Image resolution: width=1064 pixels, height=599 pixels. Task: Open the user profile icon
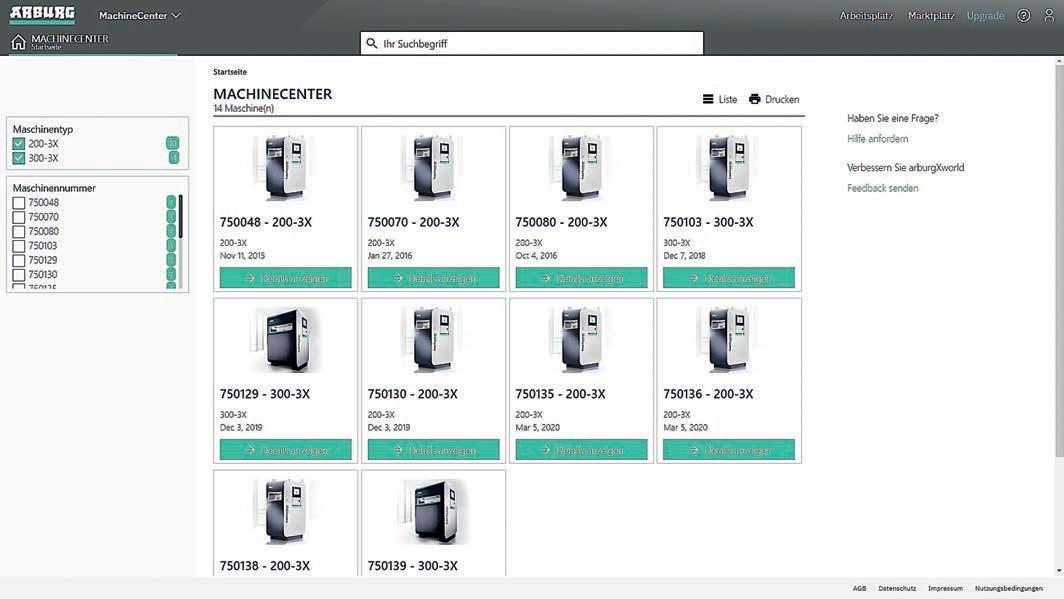[x=1049, y=16]
